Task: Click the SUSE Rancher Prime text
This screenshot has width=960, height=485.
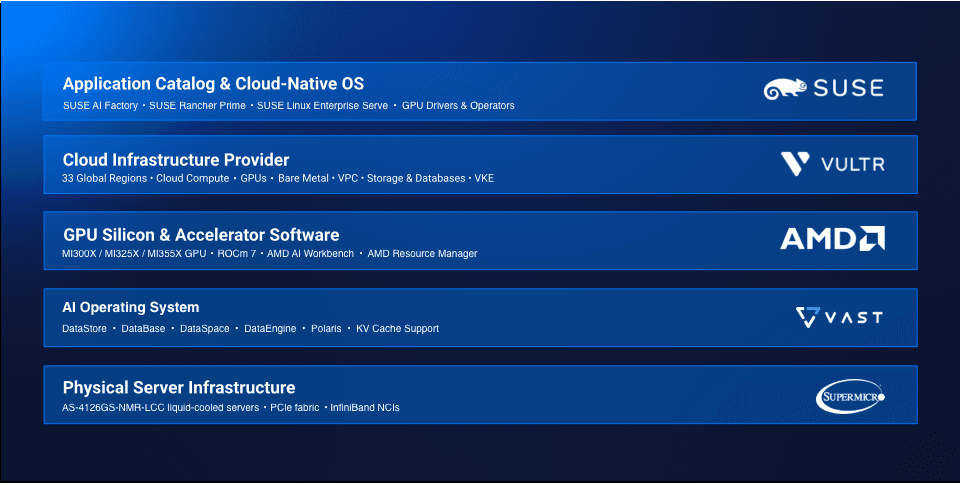Action: (197, 105)
